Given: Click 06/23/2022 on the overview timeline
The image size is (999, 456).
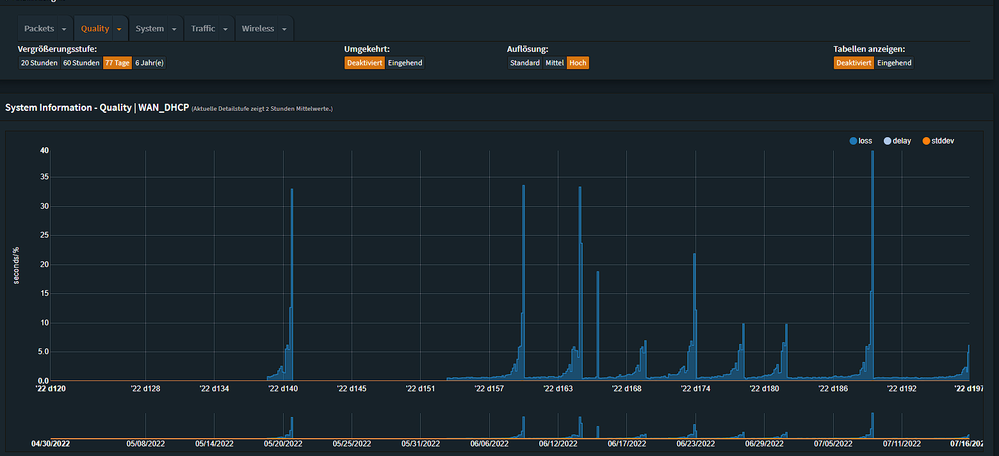Looking at the screenshot, I should 695,443.
